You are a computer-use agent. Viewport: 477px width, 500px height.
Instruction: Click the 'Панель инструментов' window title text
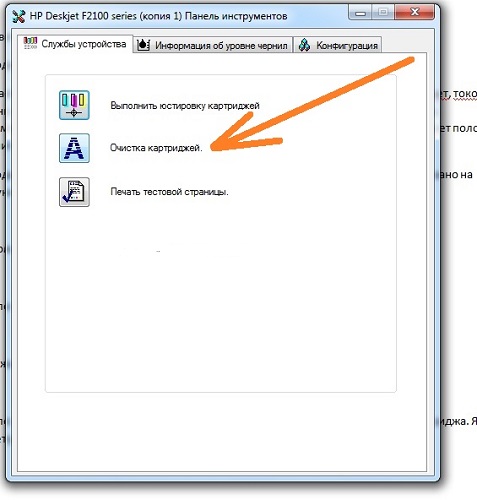pos(236,16)
